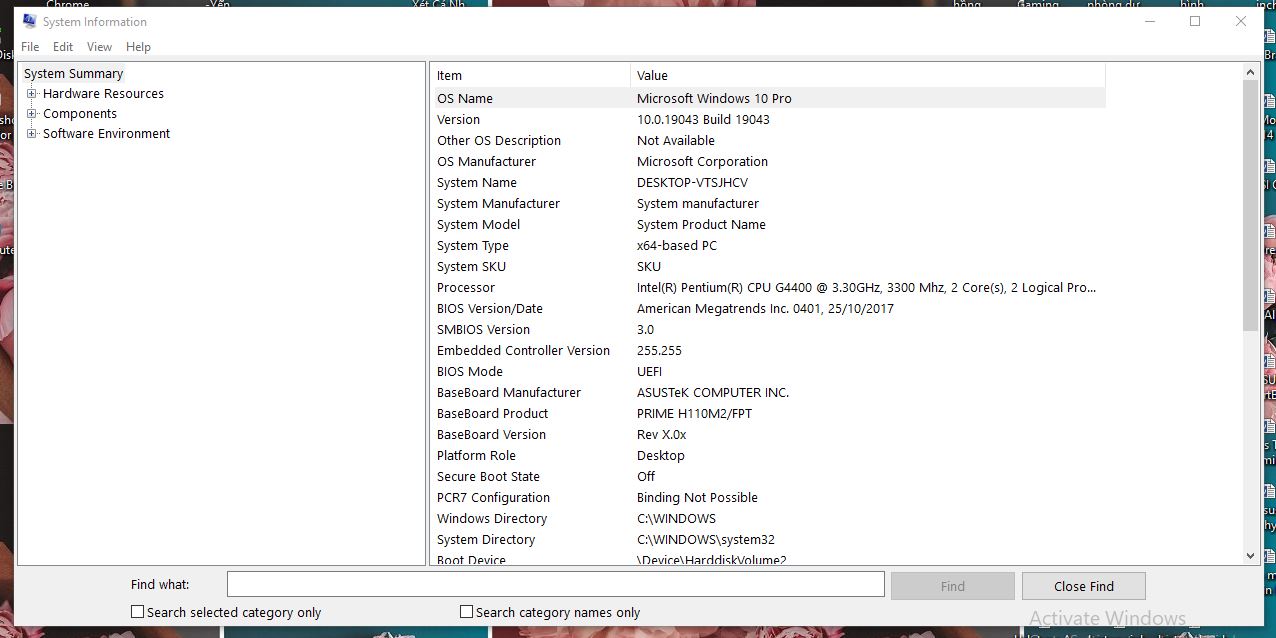Maximize the System Information window
This screenshot has height=638, width=1276.
[1194, 21]
